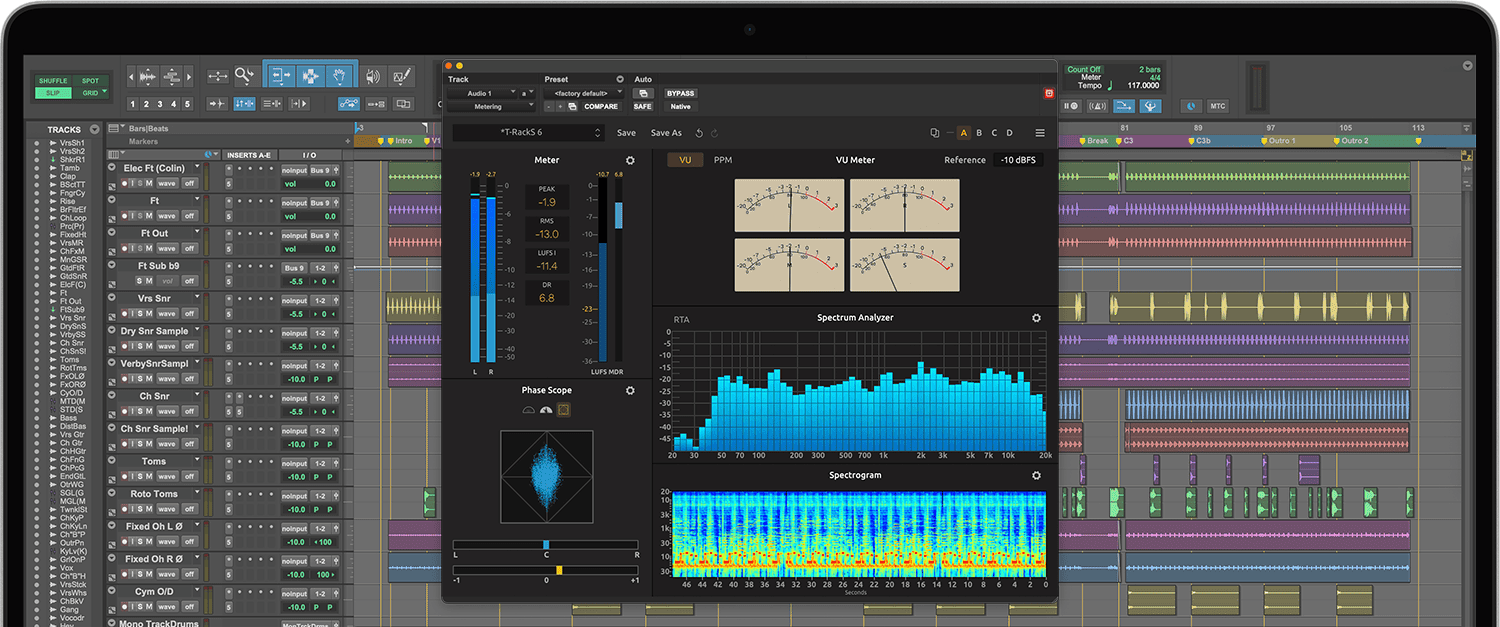Select the Scrubber speaker tool

pyautogui.click(x=373, y=76)
